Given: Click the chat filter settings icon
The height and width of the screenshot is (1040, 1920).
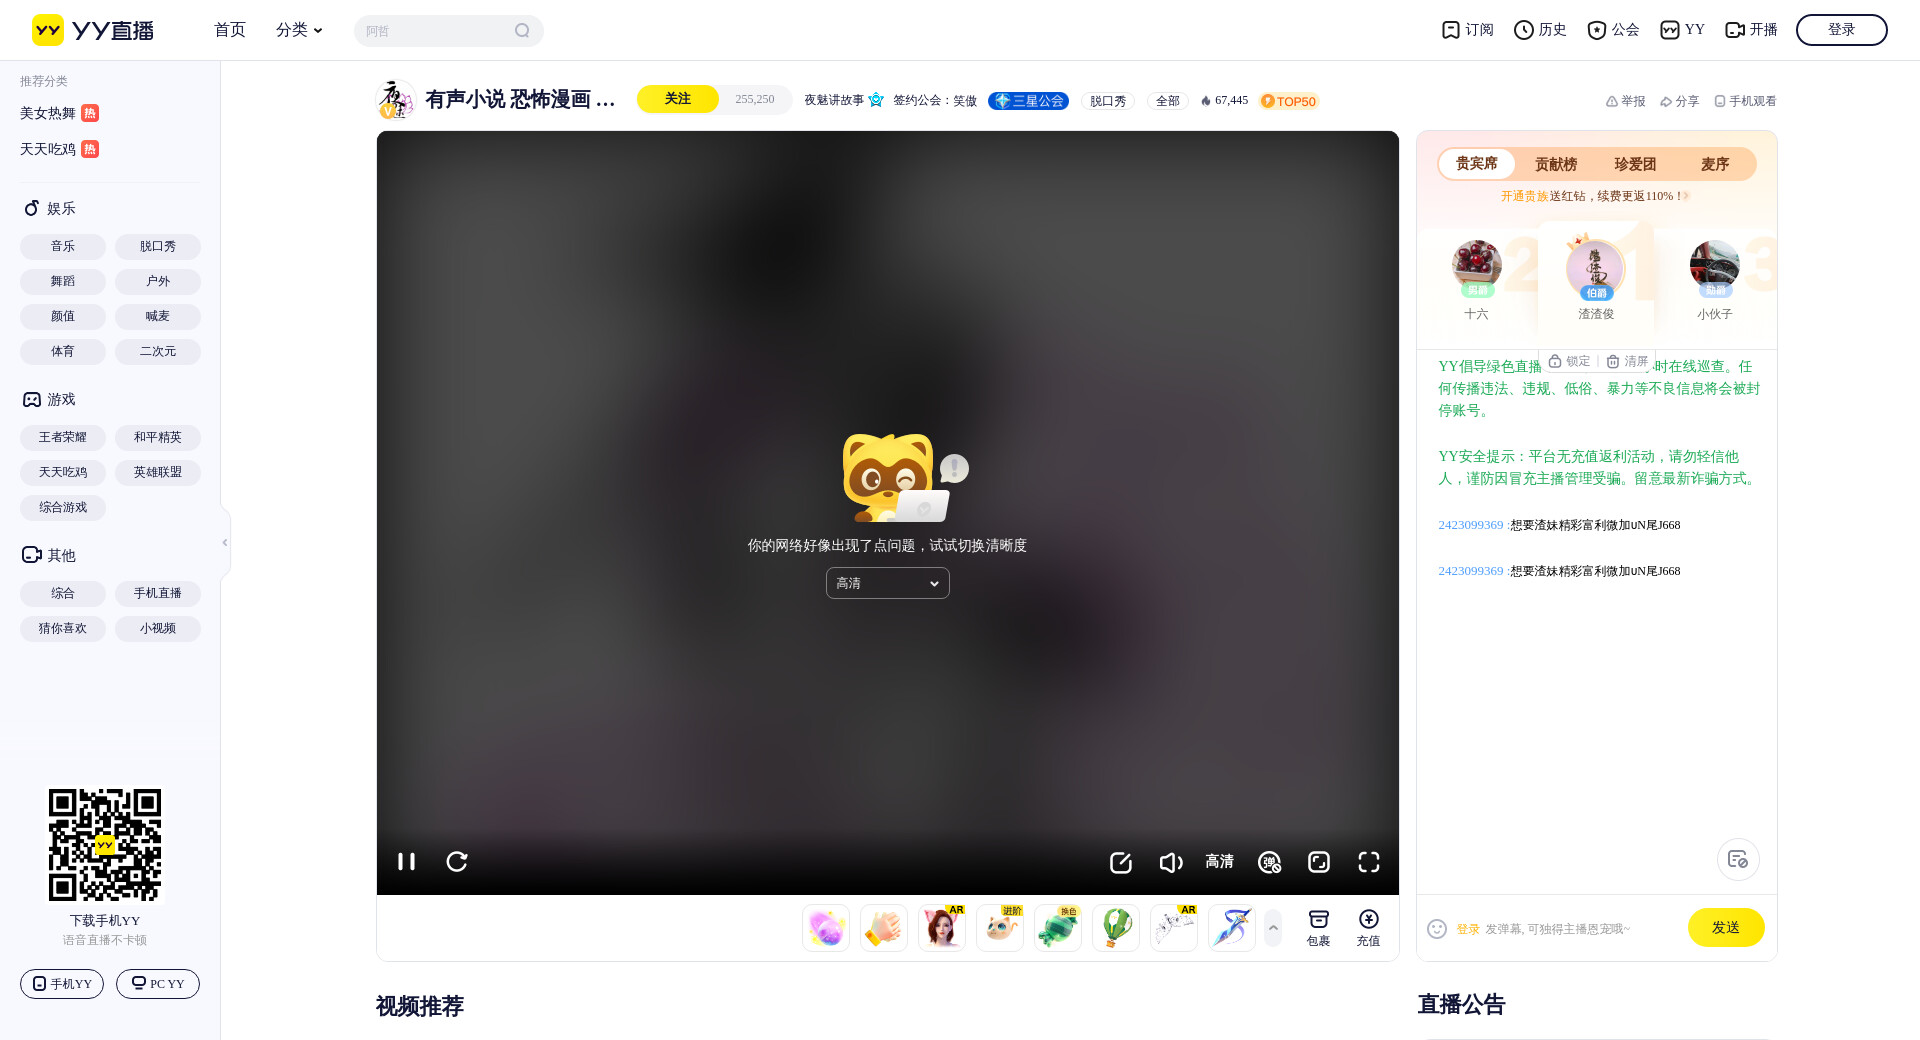Looking at the screenshot, I should [x=1738, y=860].
